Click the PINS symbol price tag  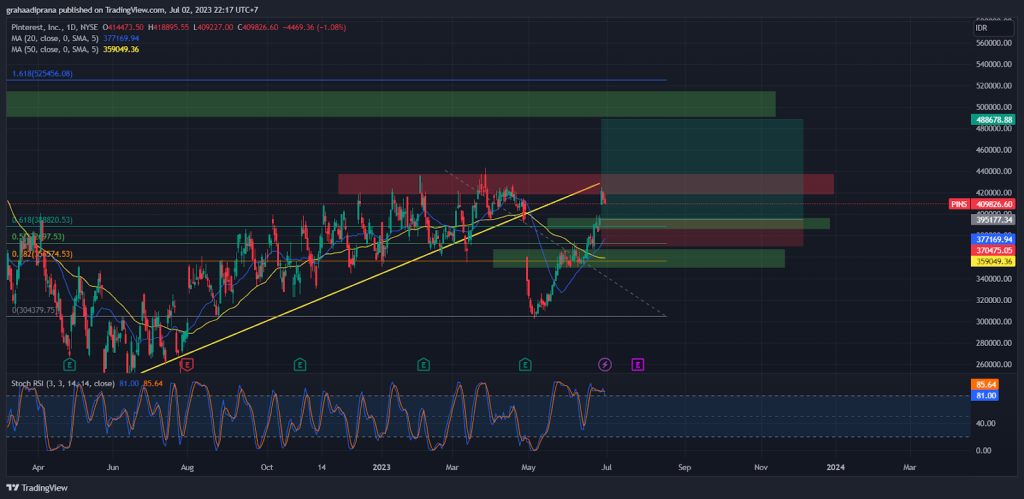[x=959, y=204]
